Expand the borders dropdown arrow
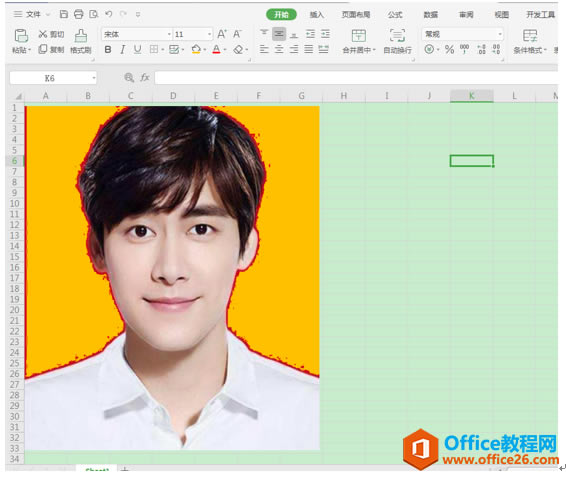This screenshot has height=477, width=566. click(163, 50)
